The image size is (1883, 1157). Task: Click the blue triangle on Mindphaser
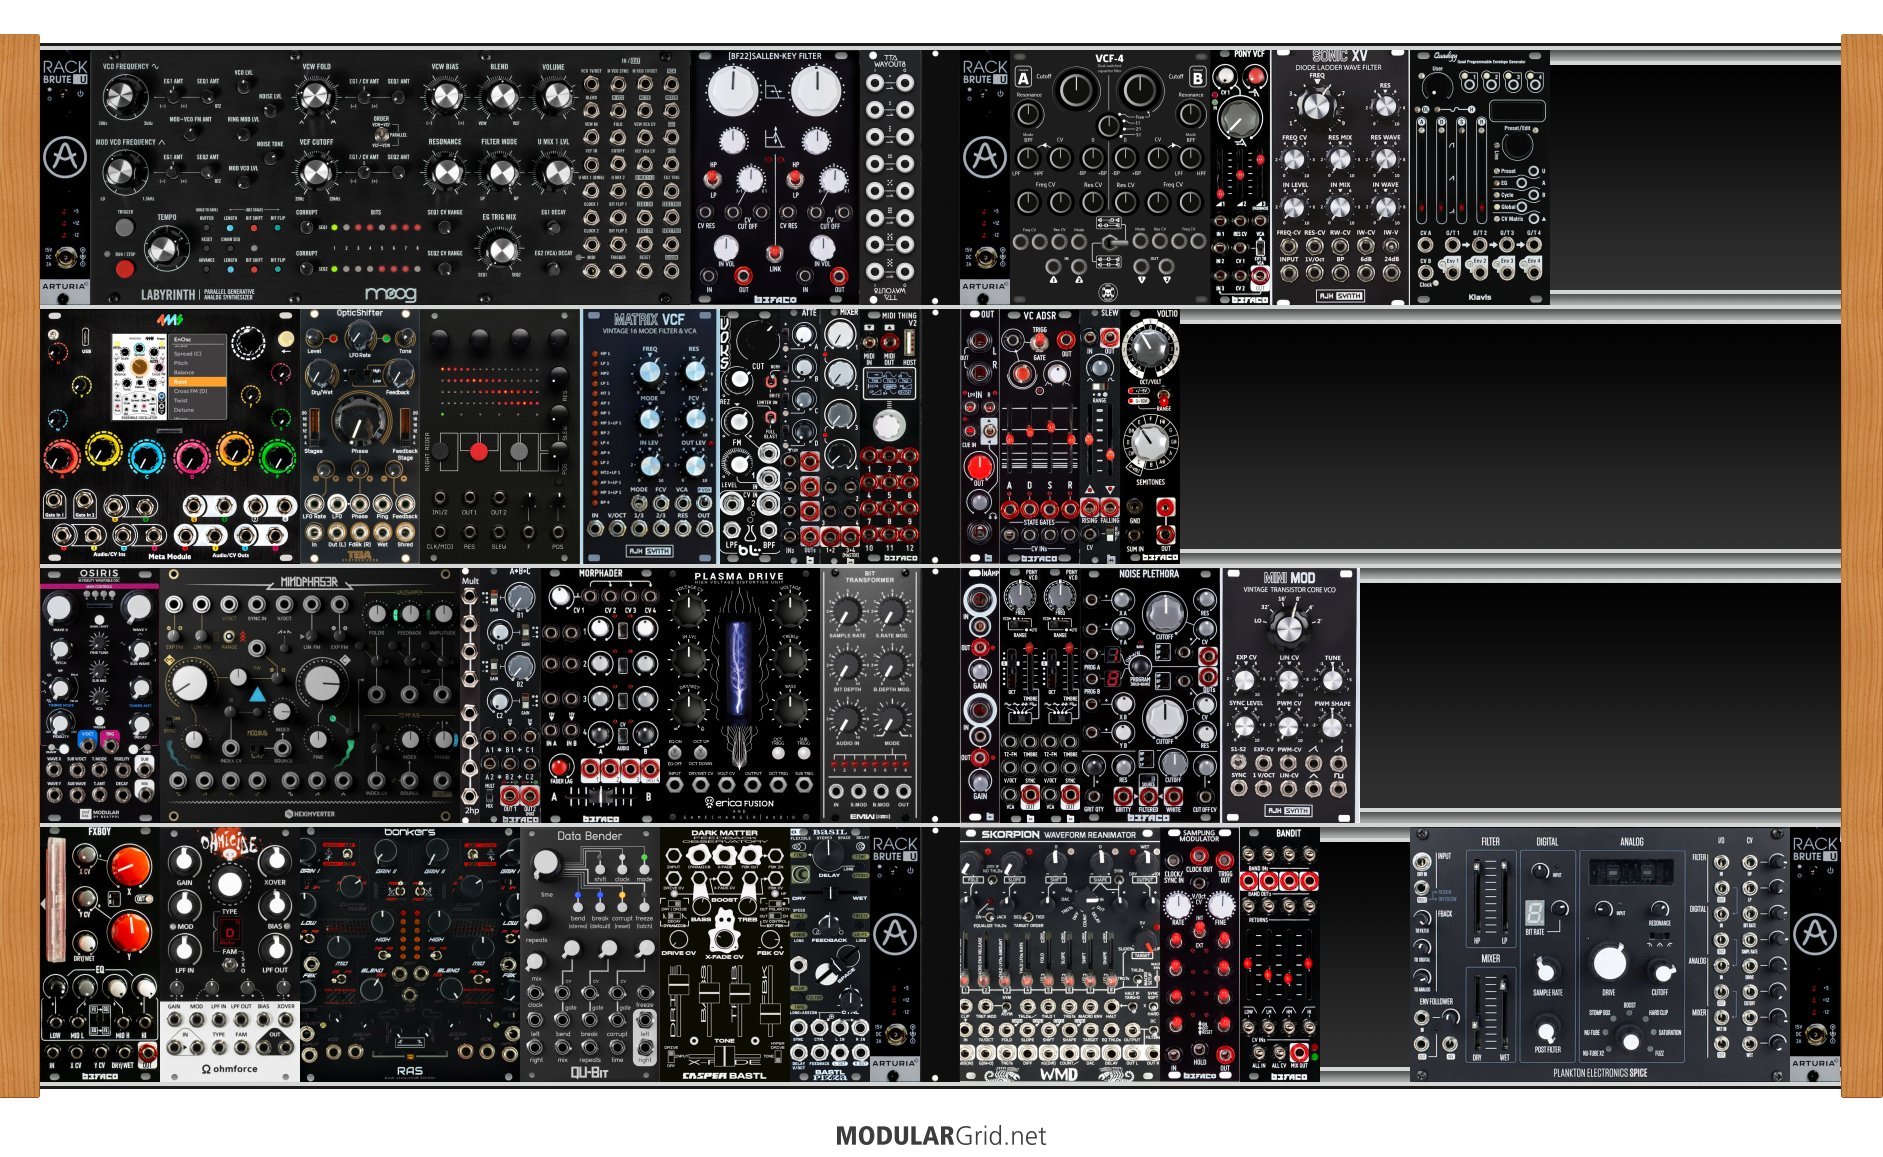[x=257, y=693]
